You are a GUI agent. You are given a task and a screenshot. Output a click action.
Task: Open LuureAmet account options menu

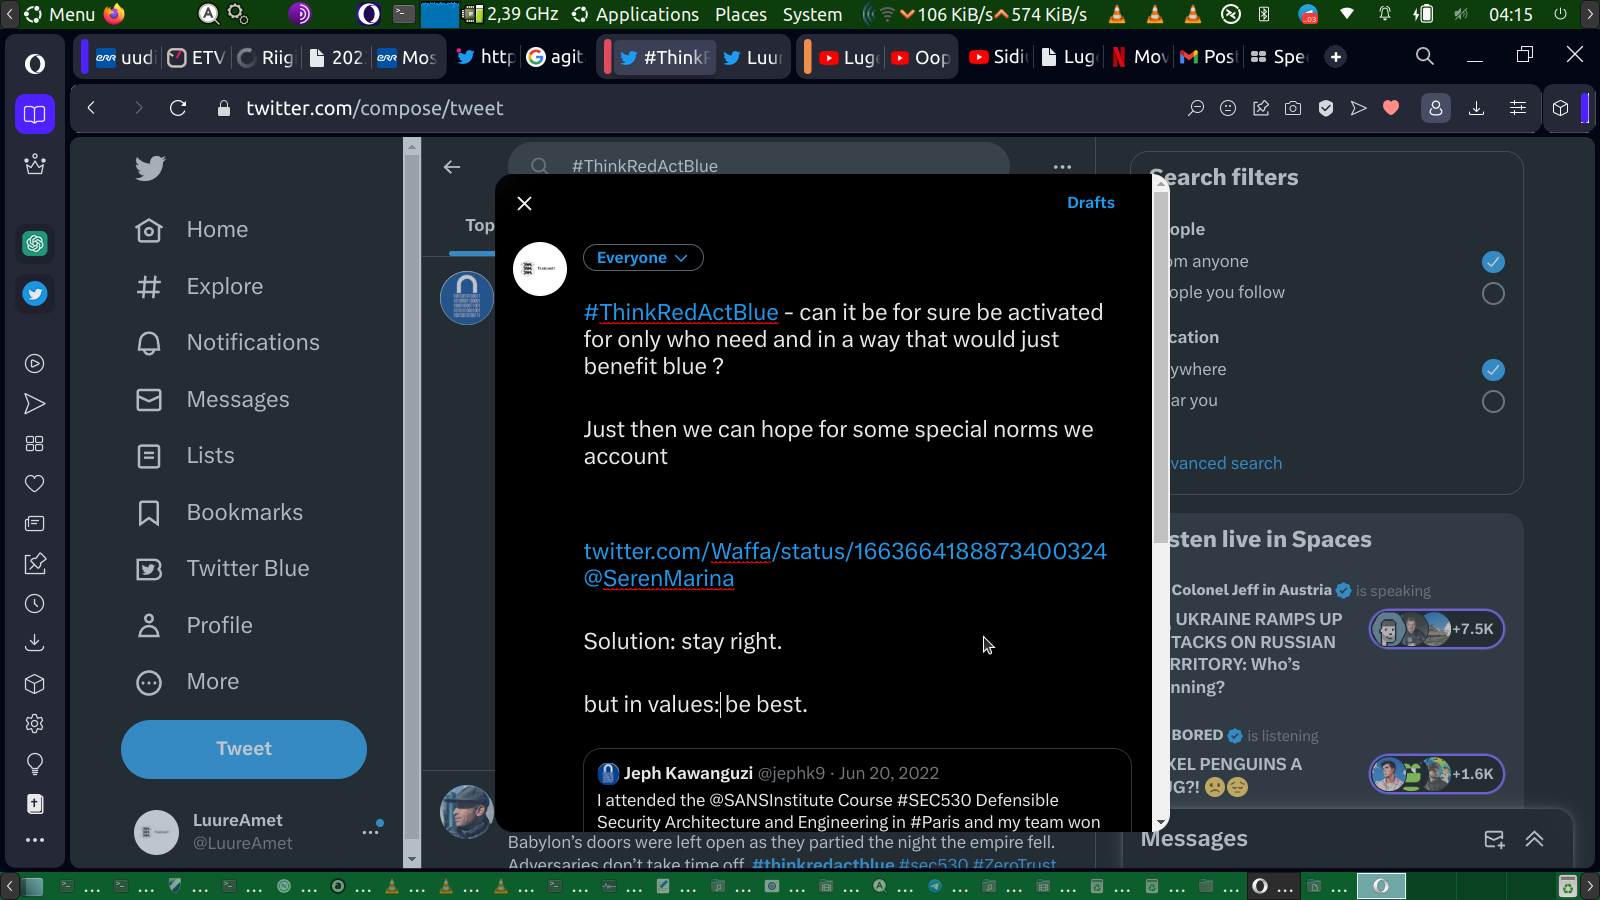(371, 831)
